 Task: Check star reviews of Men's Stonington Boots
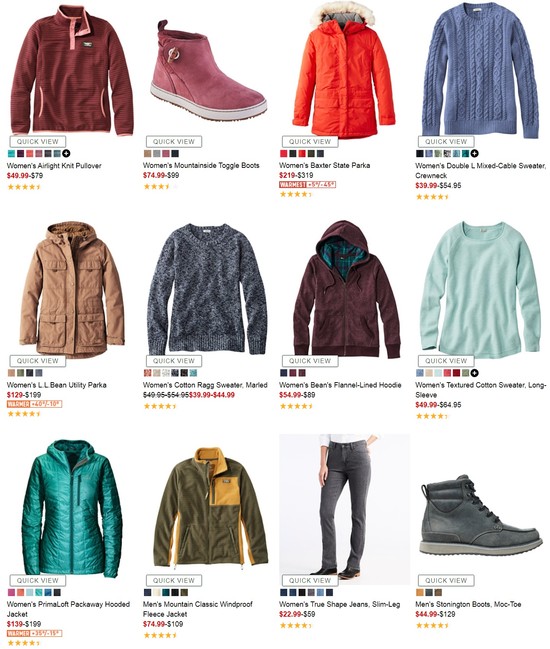[x=432, y=625]
